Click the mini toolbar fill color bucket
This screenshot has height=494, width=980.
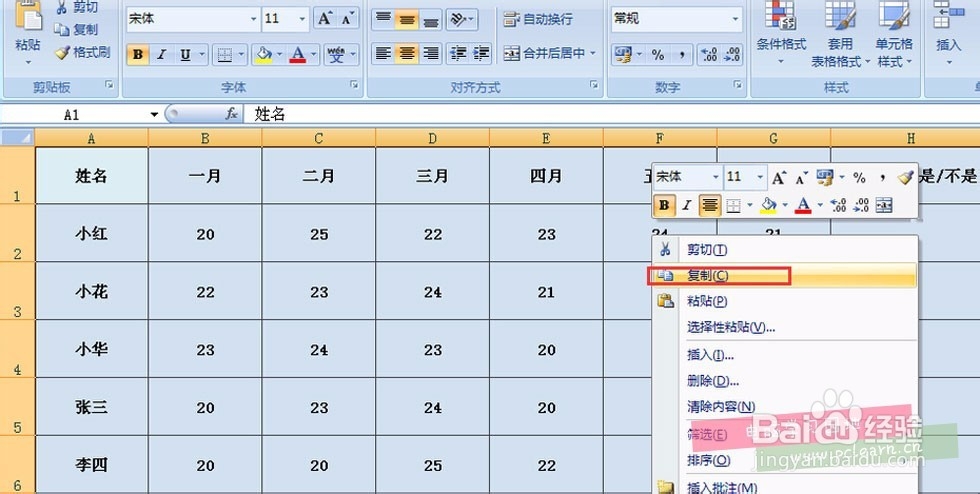point(768,205)
